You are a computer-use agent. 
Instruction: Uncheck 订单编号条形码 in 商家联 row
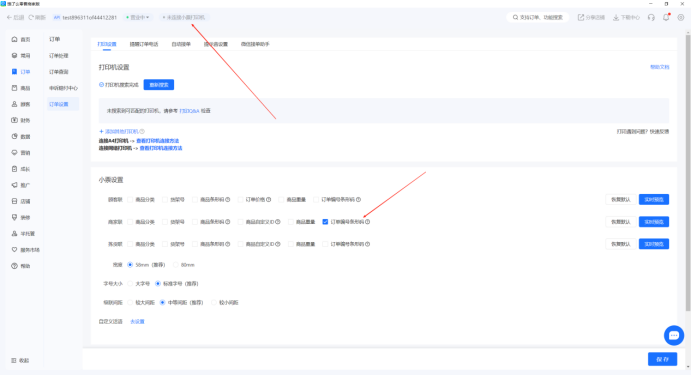tap(325, 222)
